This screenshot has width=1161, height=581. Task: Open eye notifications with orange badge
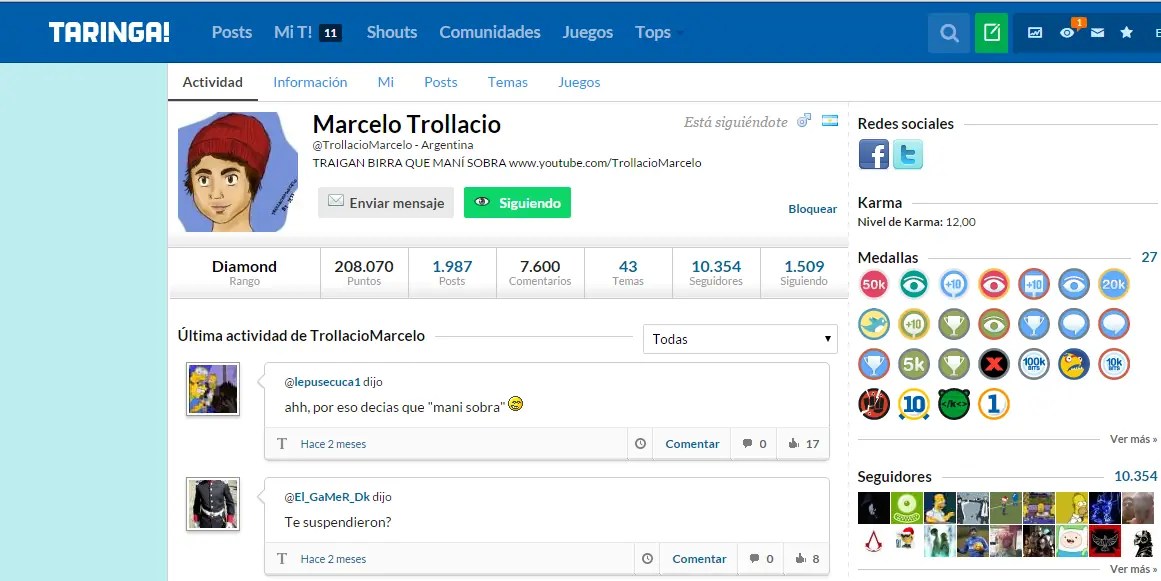coord(1067,33)
